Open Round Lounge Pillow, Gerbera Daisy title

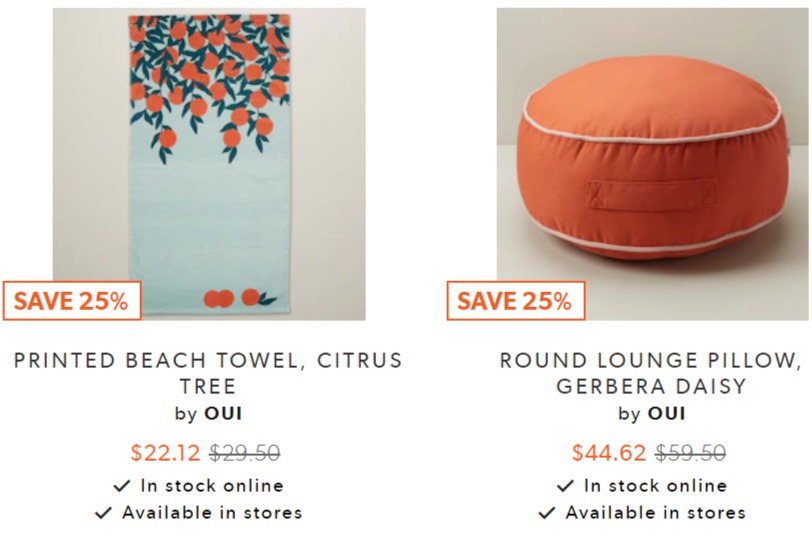(651, 373)
